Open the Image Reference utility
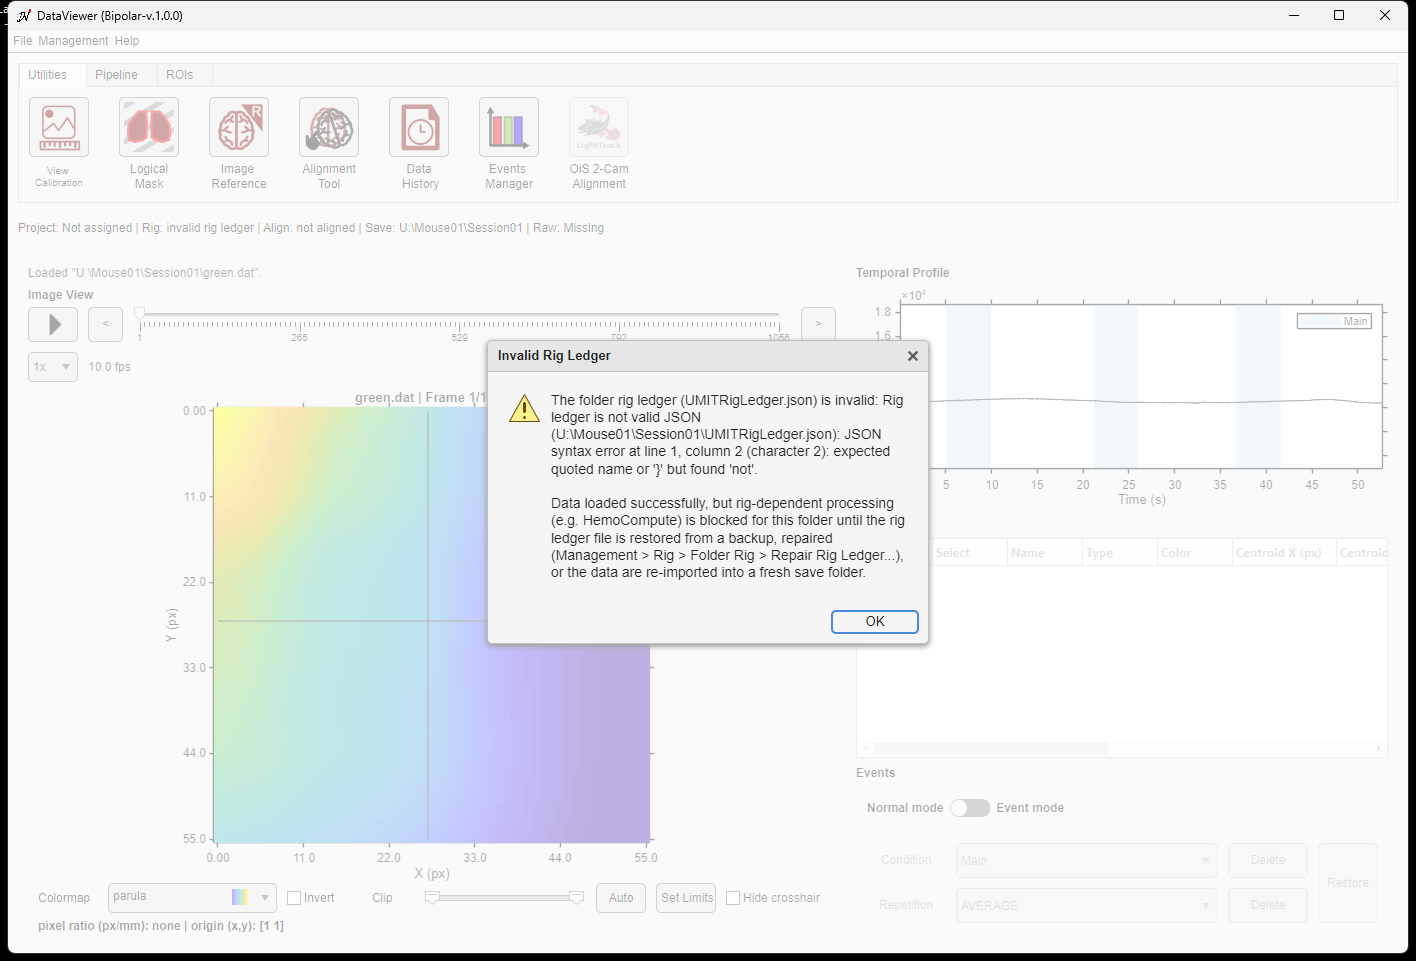The width and height of the screenshot is (1416, 961). (239, 127)
